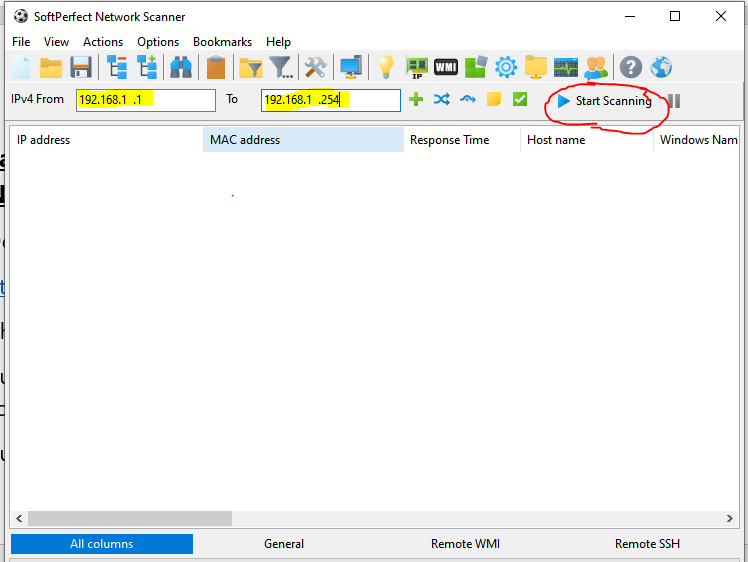Open program options wrench icon
The height and width of the screenshot is (562, 748).
(315, 67)
